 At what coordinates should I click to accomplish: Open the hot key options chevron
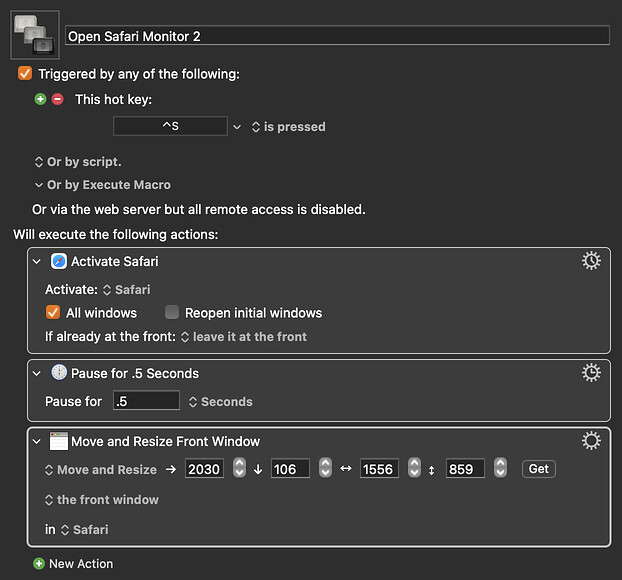237,127
